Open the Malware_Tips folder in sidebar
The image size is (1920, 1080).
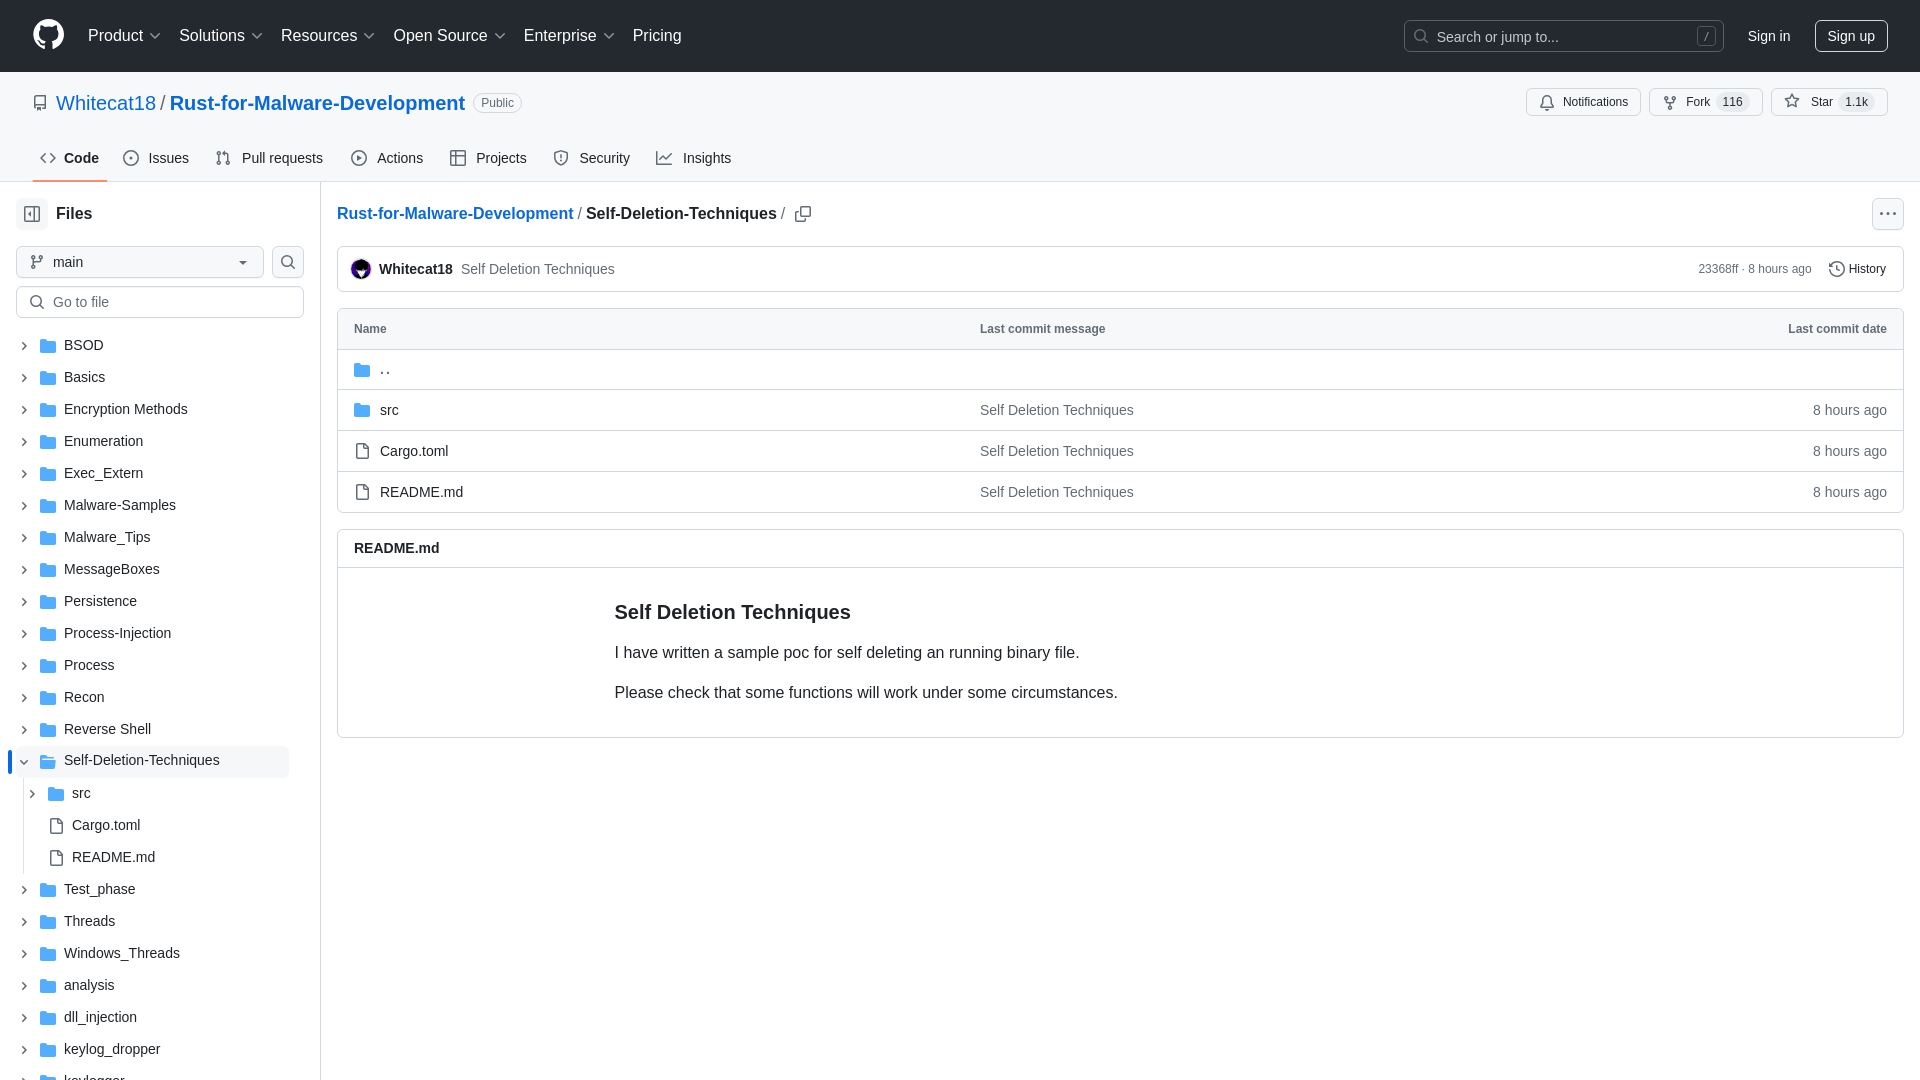pyautogui.click(x=107, y=537)
